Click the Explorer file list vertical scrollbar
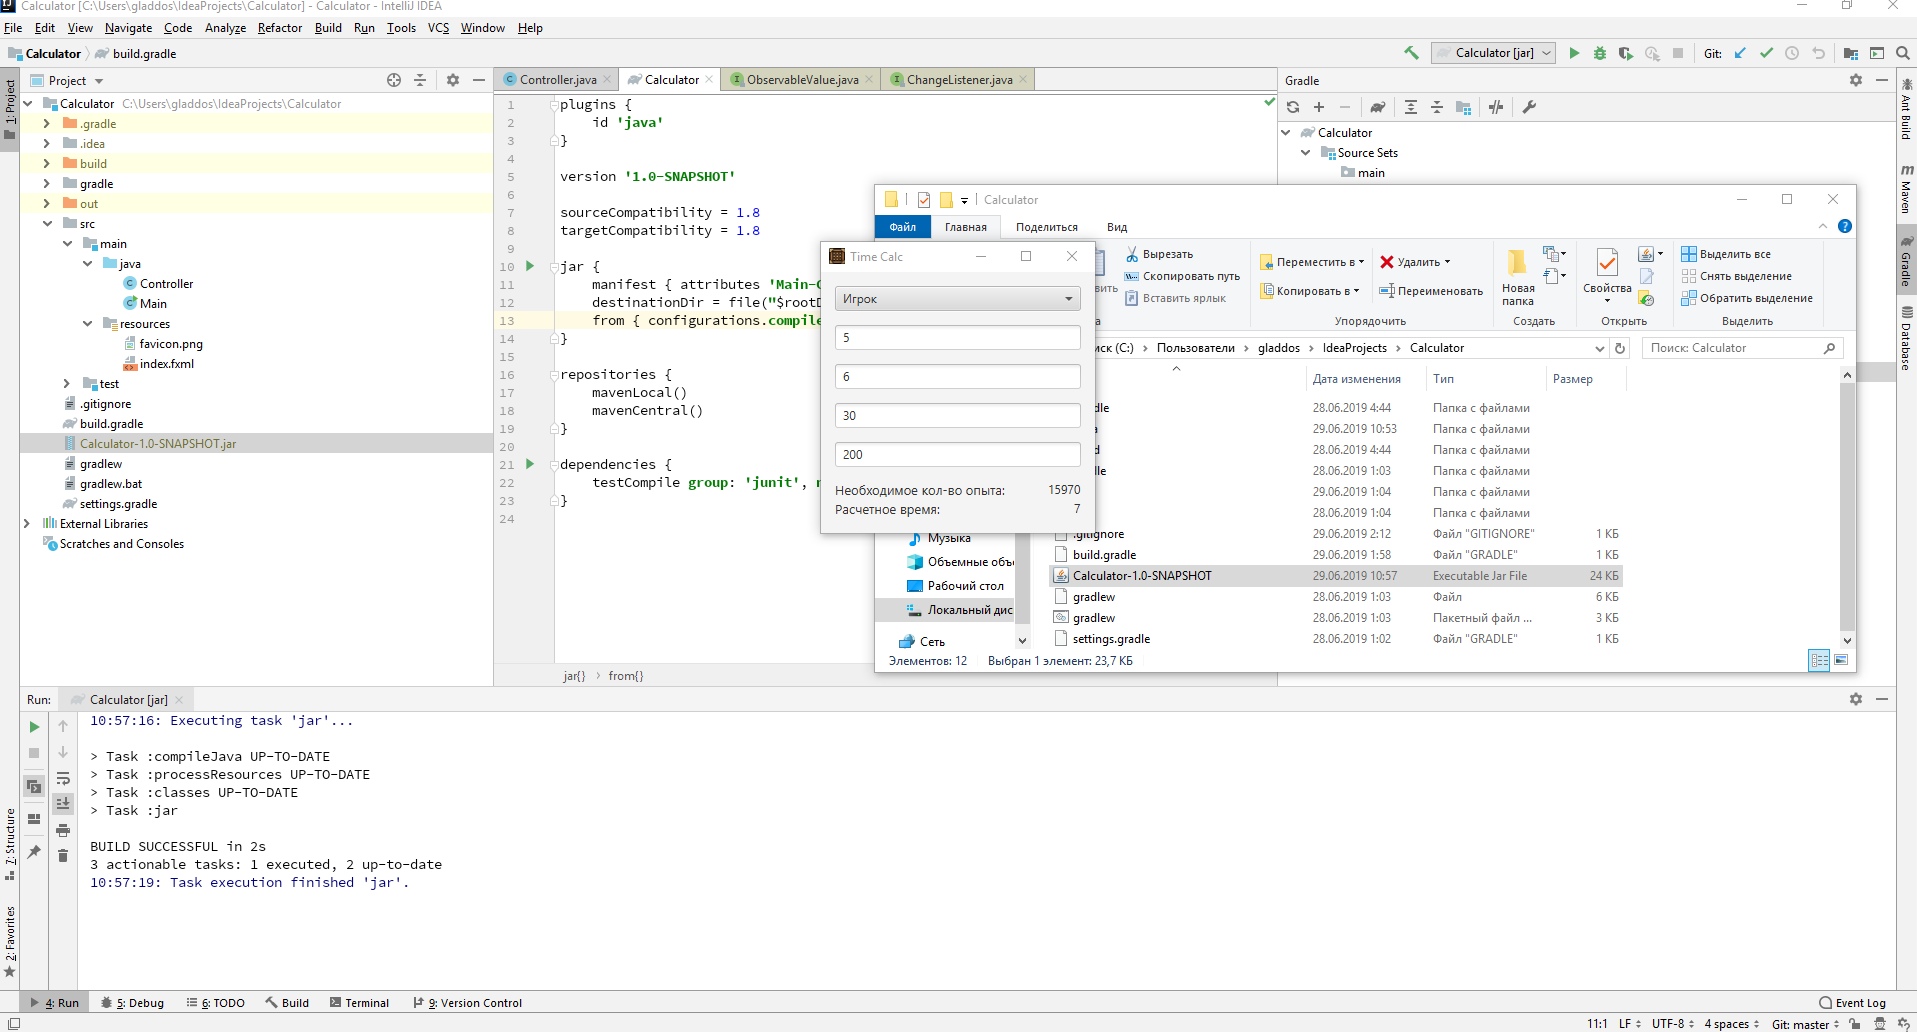 pos(1847,508)
